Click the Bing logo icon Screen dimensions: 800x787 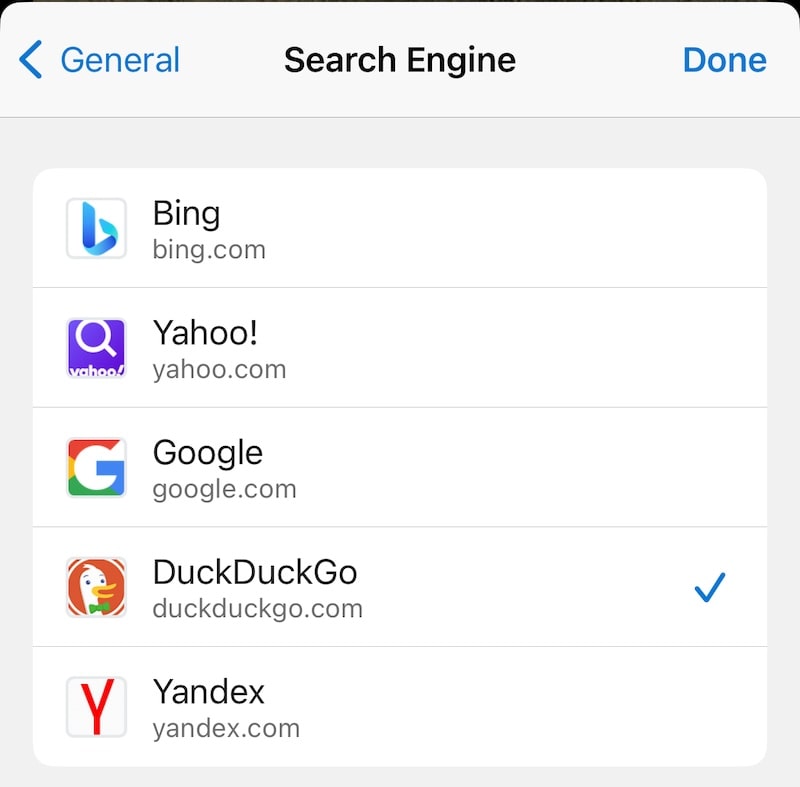click(96, 228)
